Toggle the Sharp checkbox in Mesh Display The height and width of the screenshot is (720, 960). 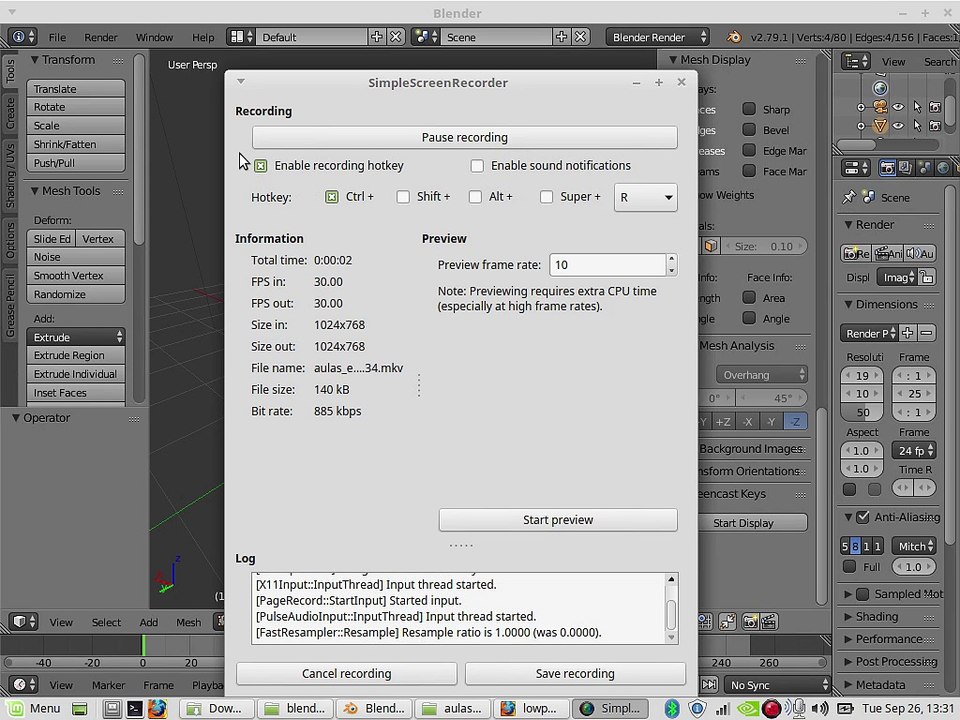tap(749, 109)
